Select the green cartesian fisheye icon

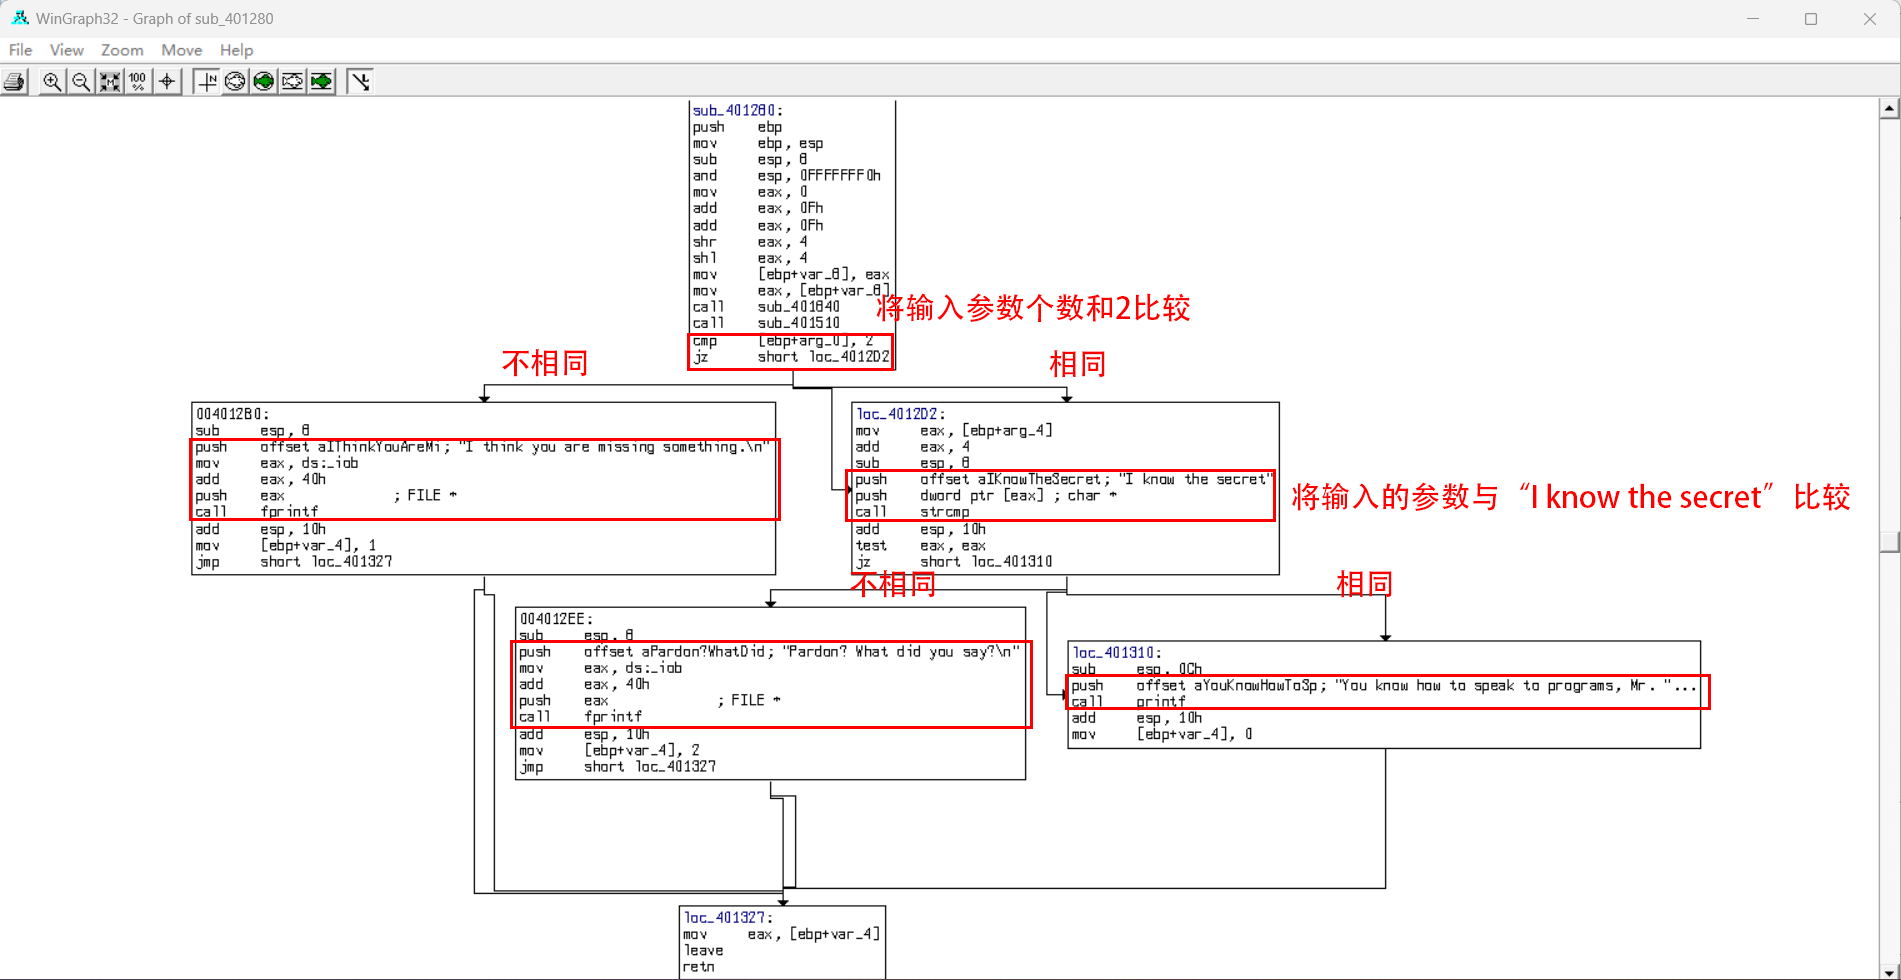tap(322, 82)
